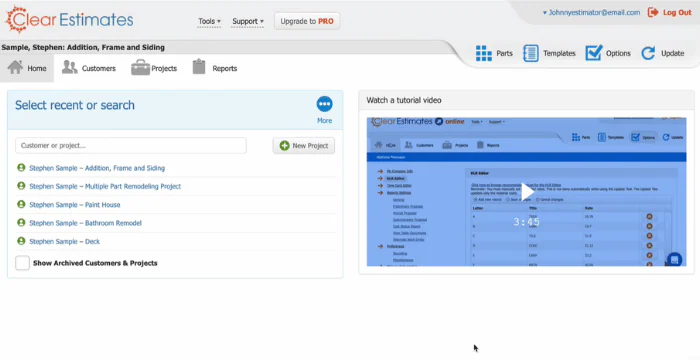700x360 pixels.
Task: Open Stephen Sample – Deck project
Action: [x=64, y=241]
